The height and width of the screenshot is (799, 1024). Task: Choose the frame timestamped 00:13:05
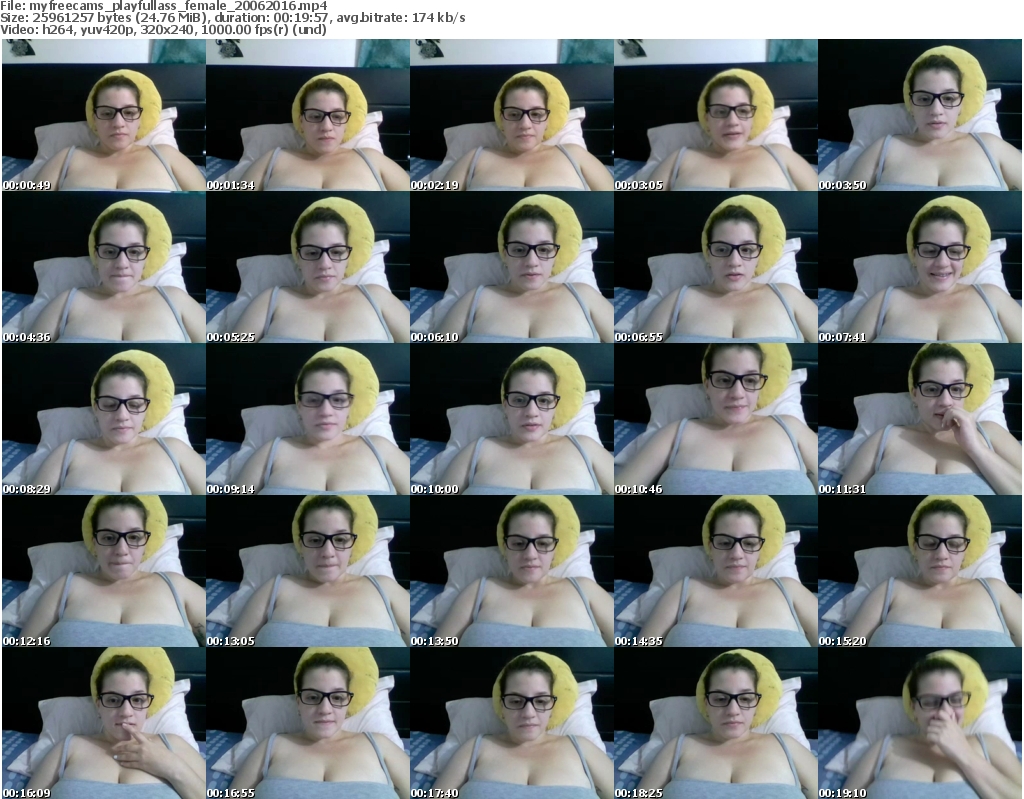(308, 571)
